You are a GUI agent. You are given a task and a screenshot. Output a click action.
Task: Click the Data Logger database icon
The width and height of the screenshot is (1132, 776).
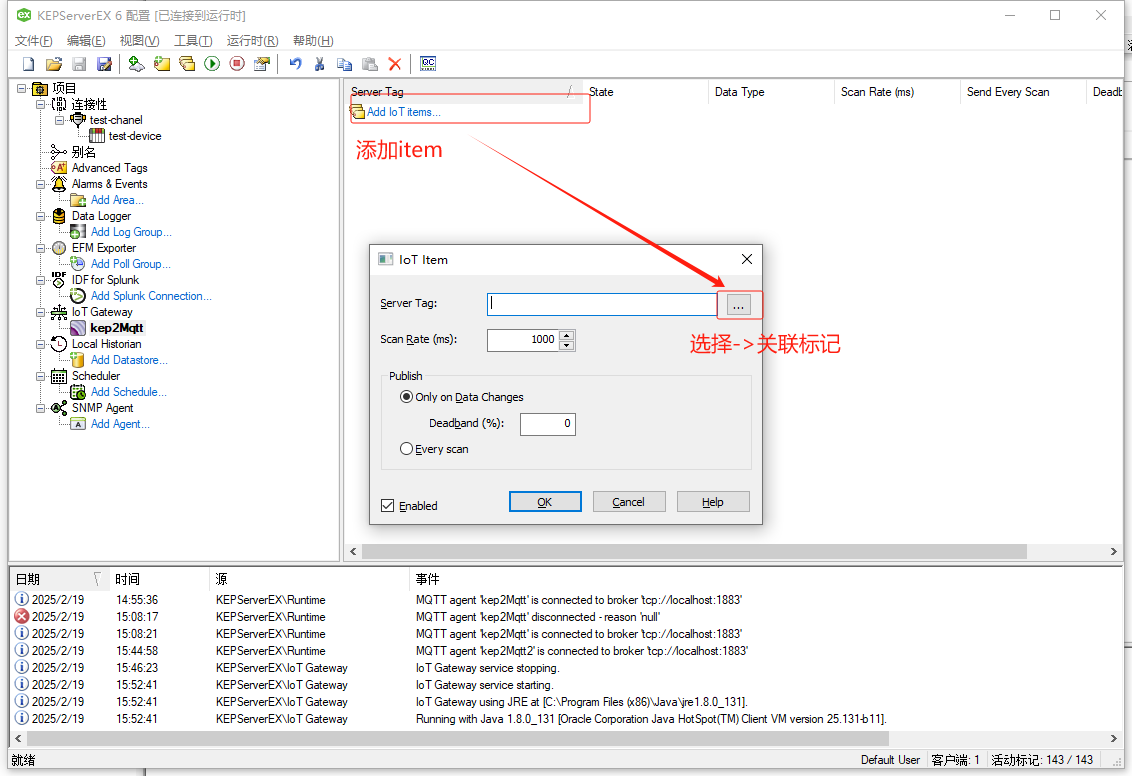tap(59, 216)
